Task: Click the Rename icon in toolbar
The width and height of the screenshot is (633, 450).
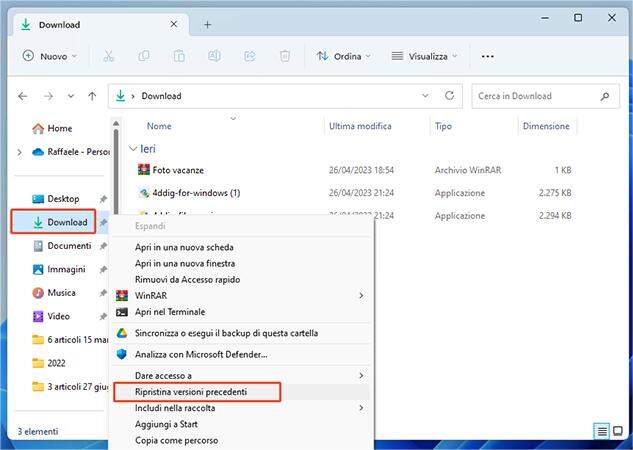Action: [x=214, y=56]
